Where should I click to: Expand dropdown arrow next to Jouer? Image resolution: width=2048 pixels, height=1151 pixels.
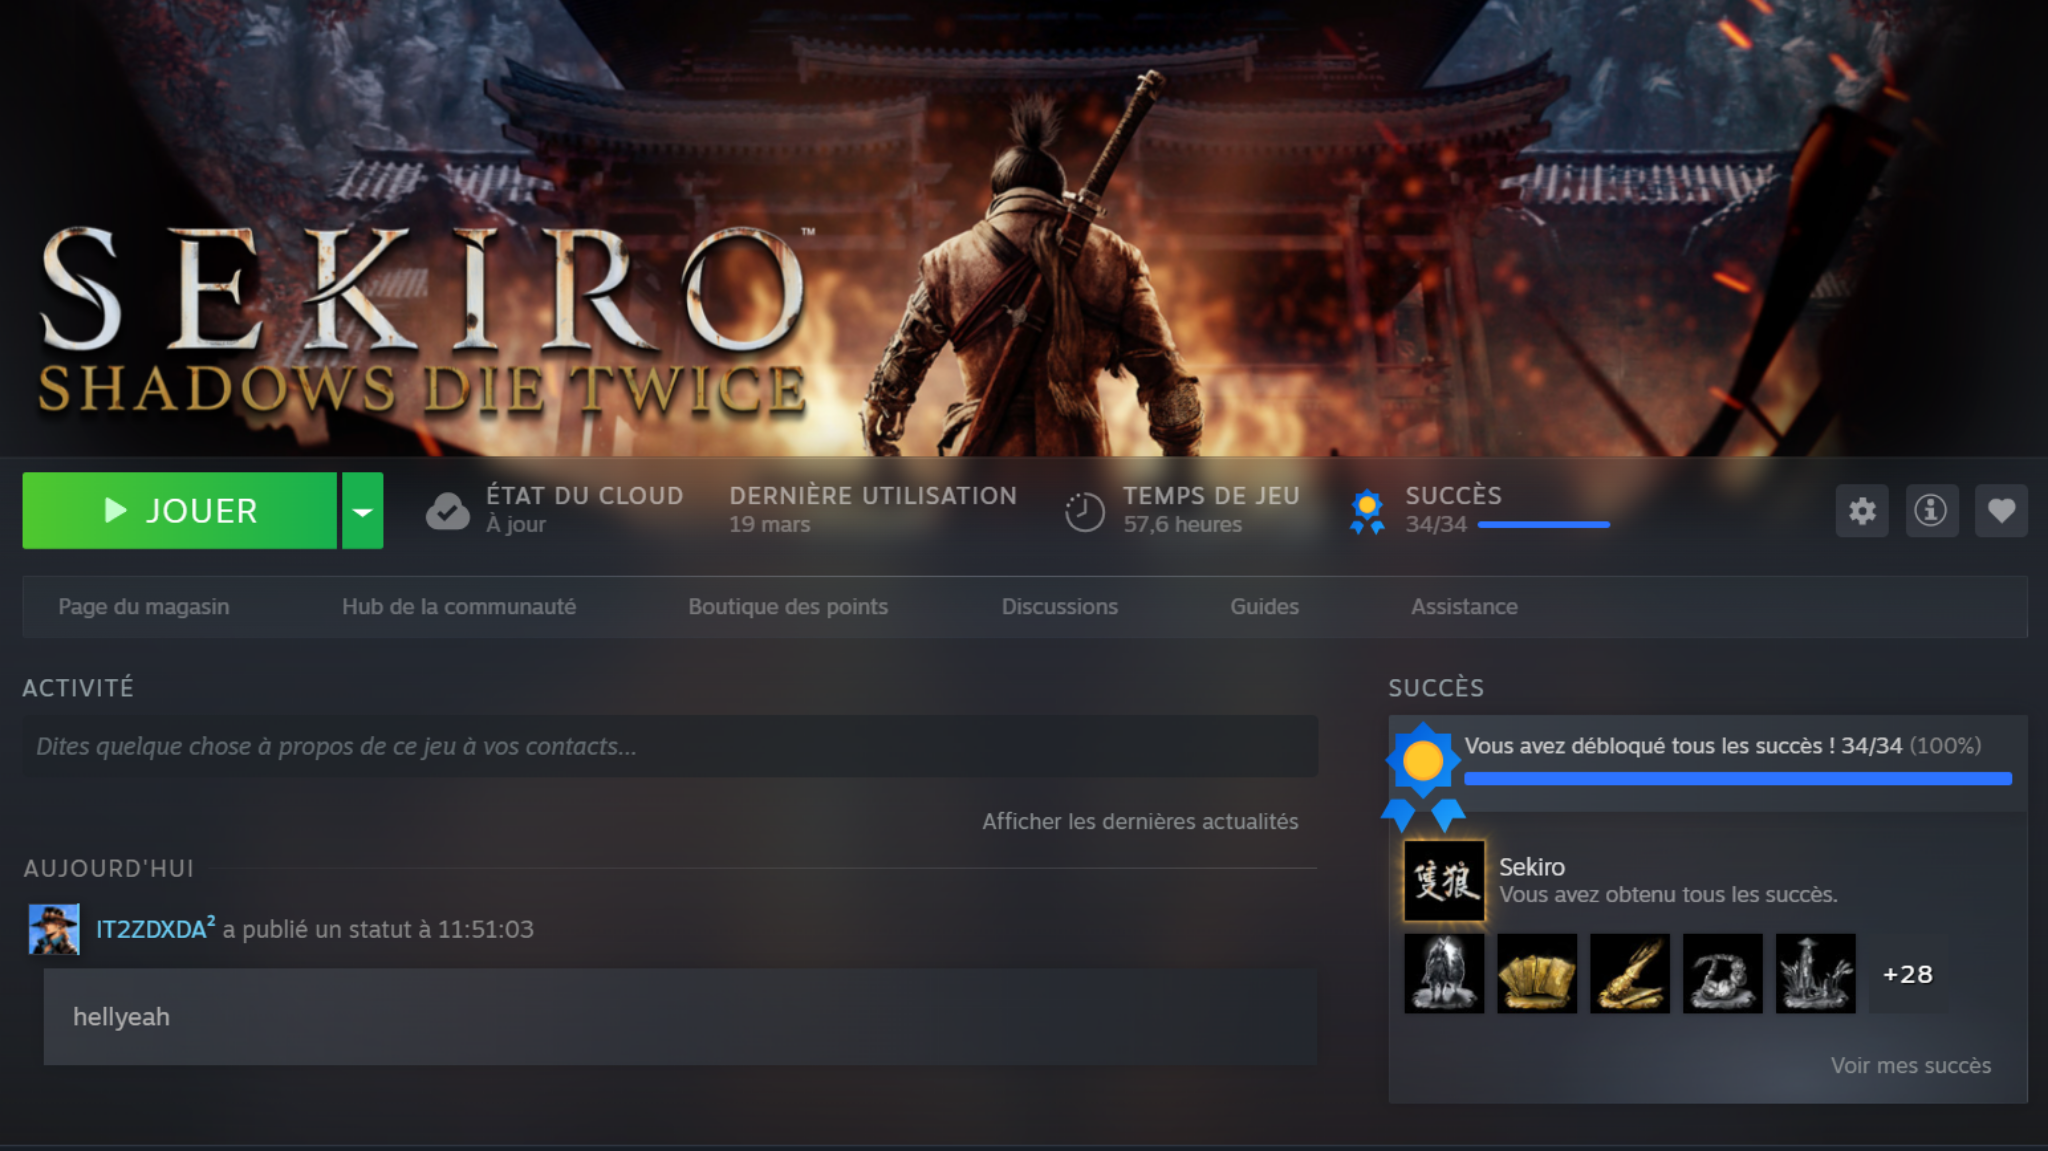[x=363, y=511]
